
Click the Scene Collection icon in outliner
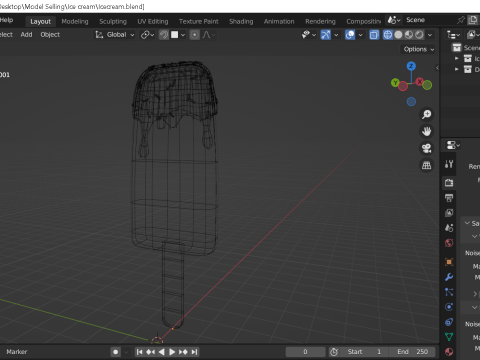tap(456, 48)
